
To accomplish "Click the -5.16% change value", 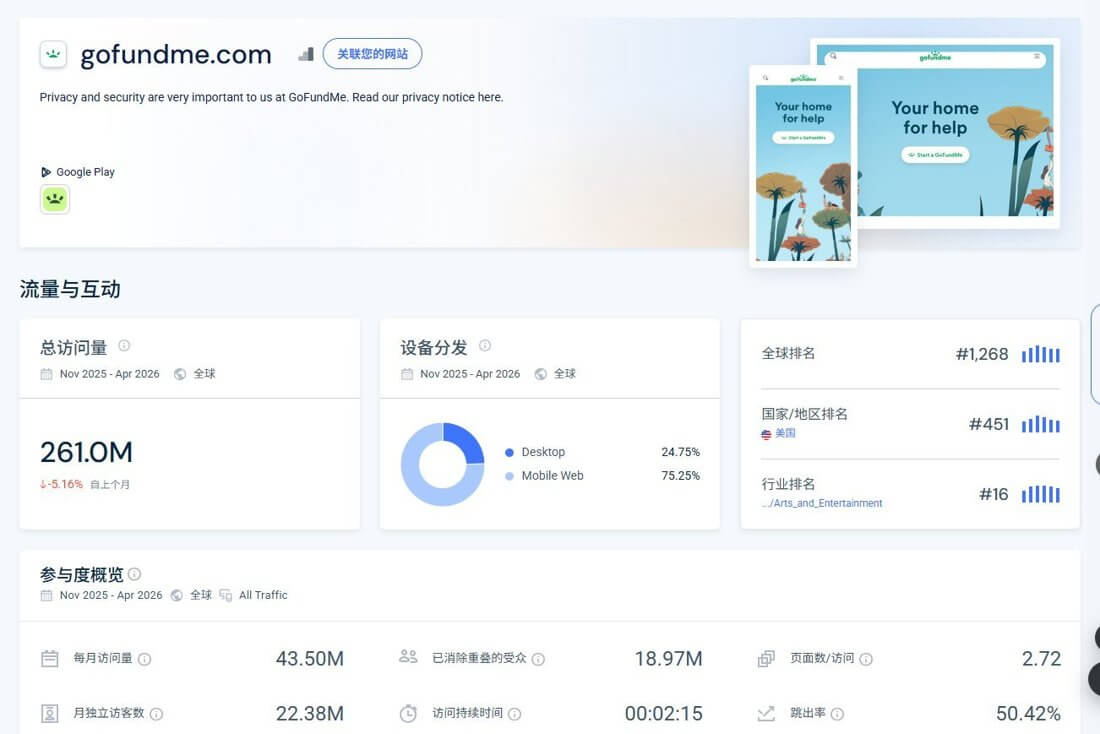I will [x=62, y=484].
